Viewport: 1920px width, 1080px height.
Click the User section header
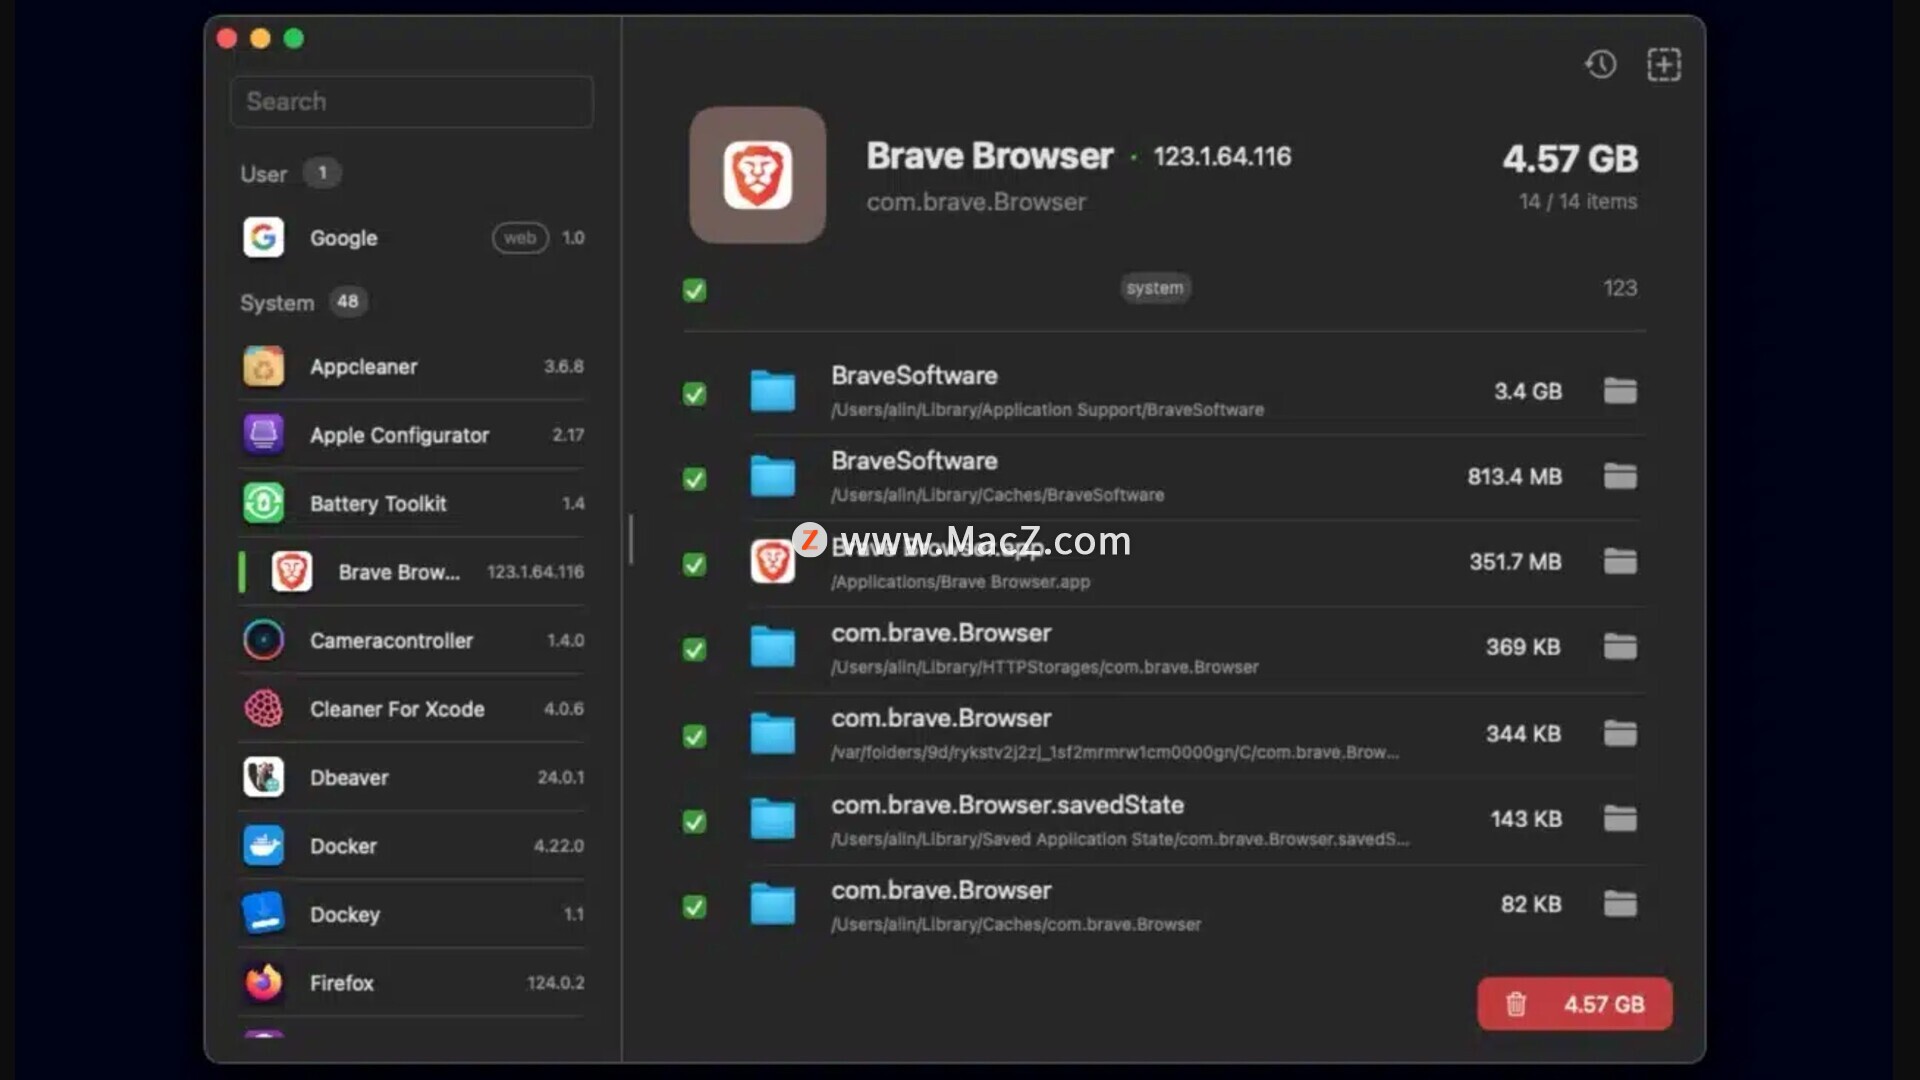click(263, 174)
